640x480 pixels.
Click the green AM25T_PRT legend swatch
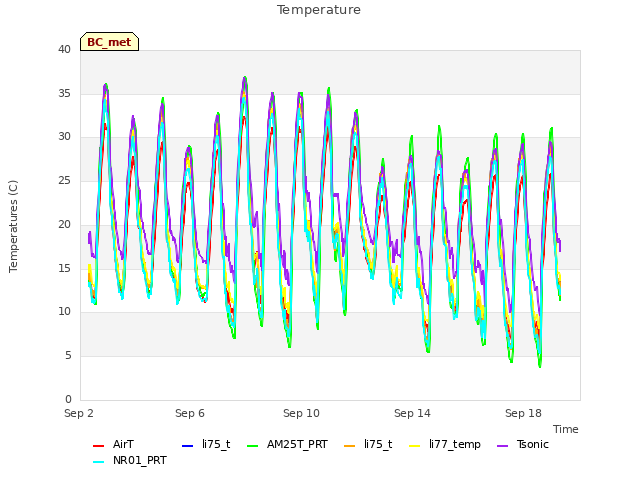[253, 445]
